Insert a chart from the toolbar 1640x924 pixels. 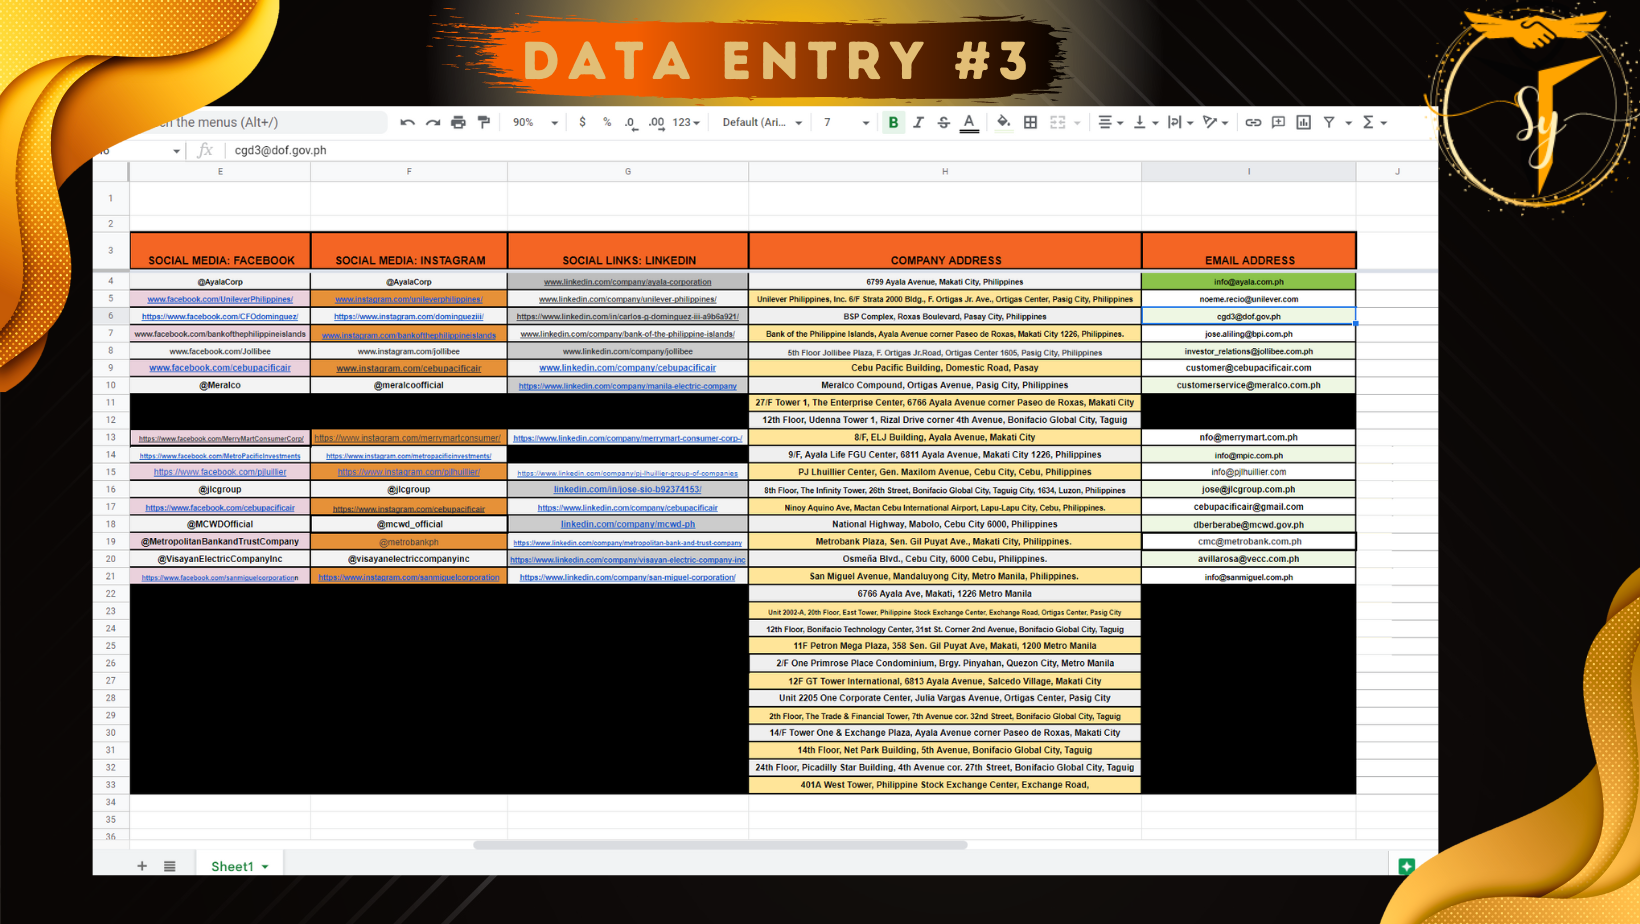(1303, 122)
